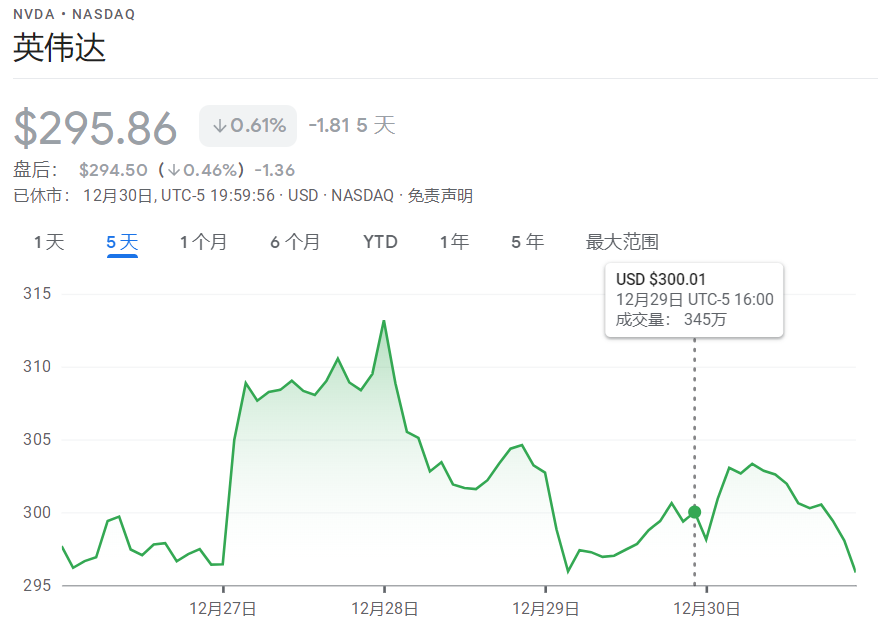Click the 英伟达 company name heading
This screenshot has height=631, width=878.
pos(59,48)
